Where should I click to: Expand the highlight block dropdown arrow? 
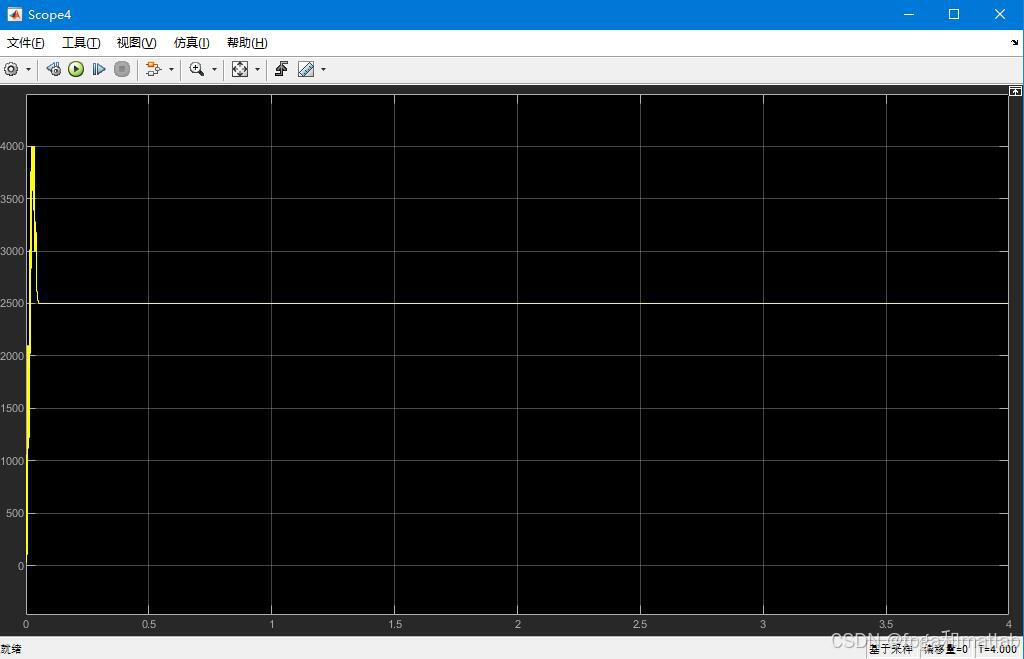coord(171,69)
